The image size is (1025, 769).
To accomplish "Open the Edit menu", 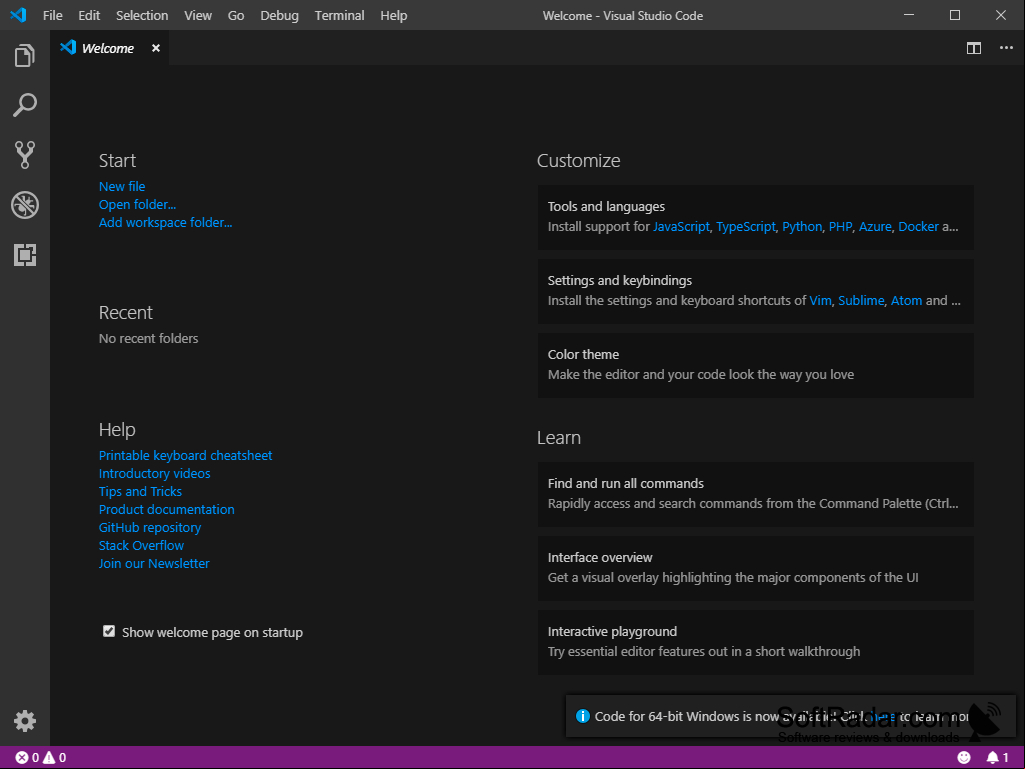I will click(x=89, y=15).
